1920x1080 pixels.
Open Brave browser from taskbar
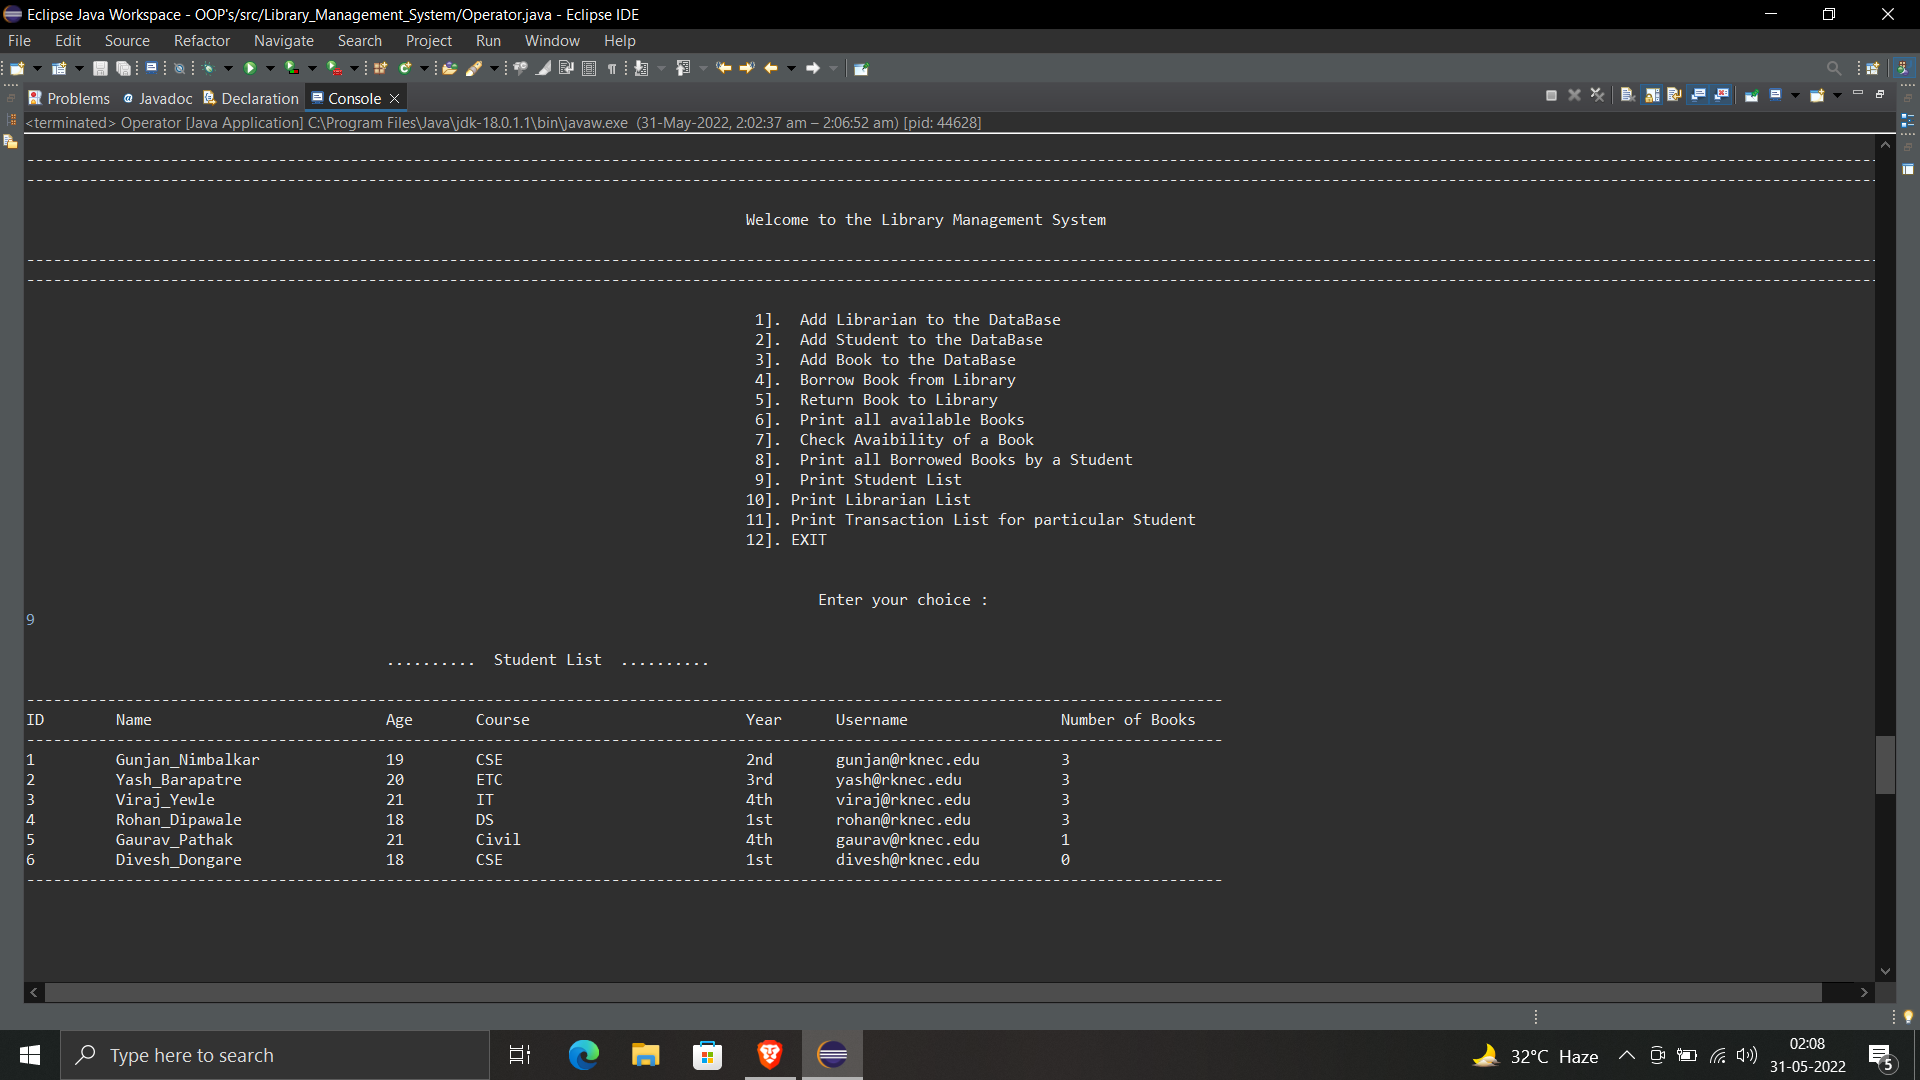tap(769, 1055)
